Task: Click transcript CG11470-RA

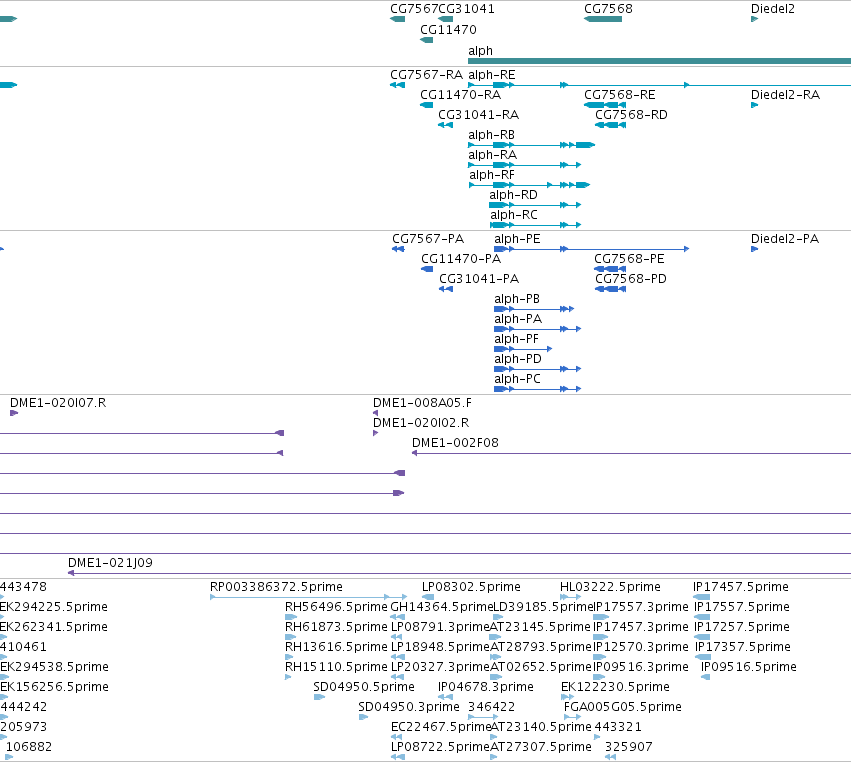Action: point(427,105)
